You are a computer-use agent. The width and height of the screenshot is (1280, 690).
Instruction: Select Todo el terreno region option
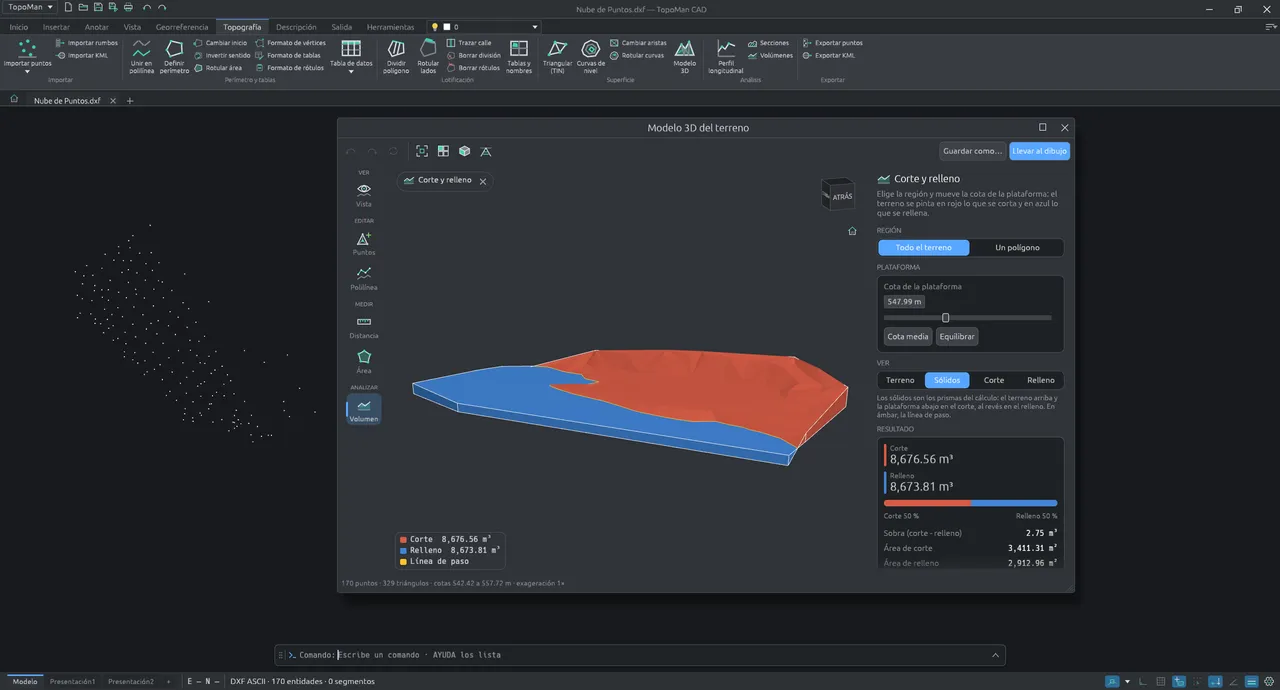[x=925, y=247]
